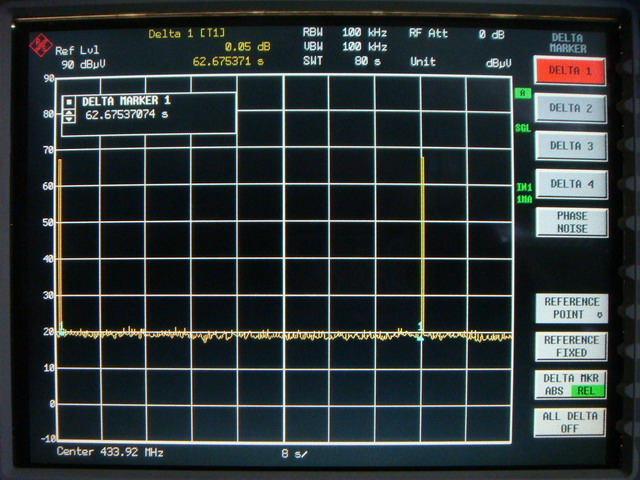Open the REFERENCE POINT submenu
640x480 pixels.
pos(571,308)
